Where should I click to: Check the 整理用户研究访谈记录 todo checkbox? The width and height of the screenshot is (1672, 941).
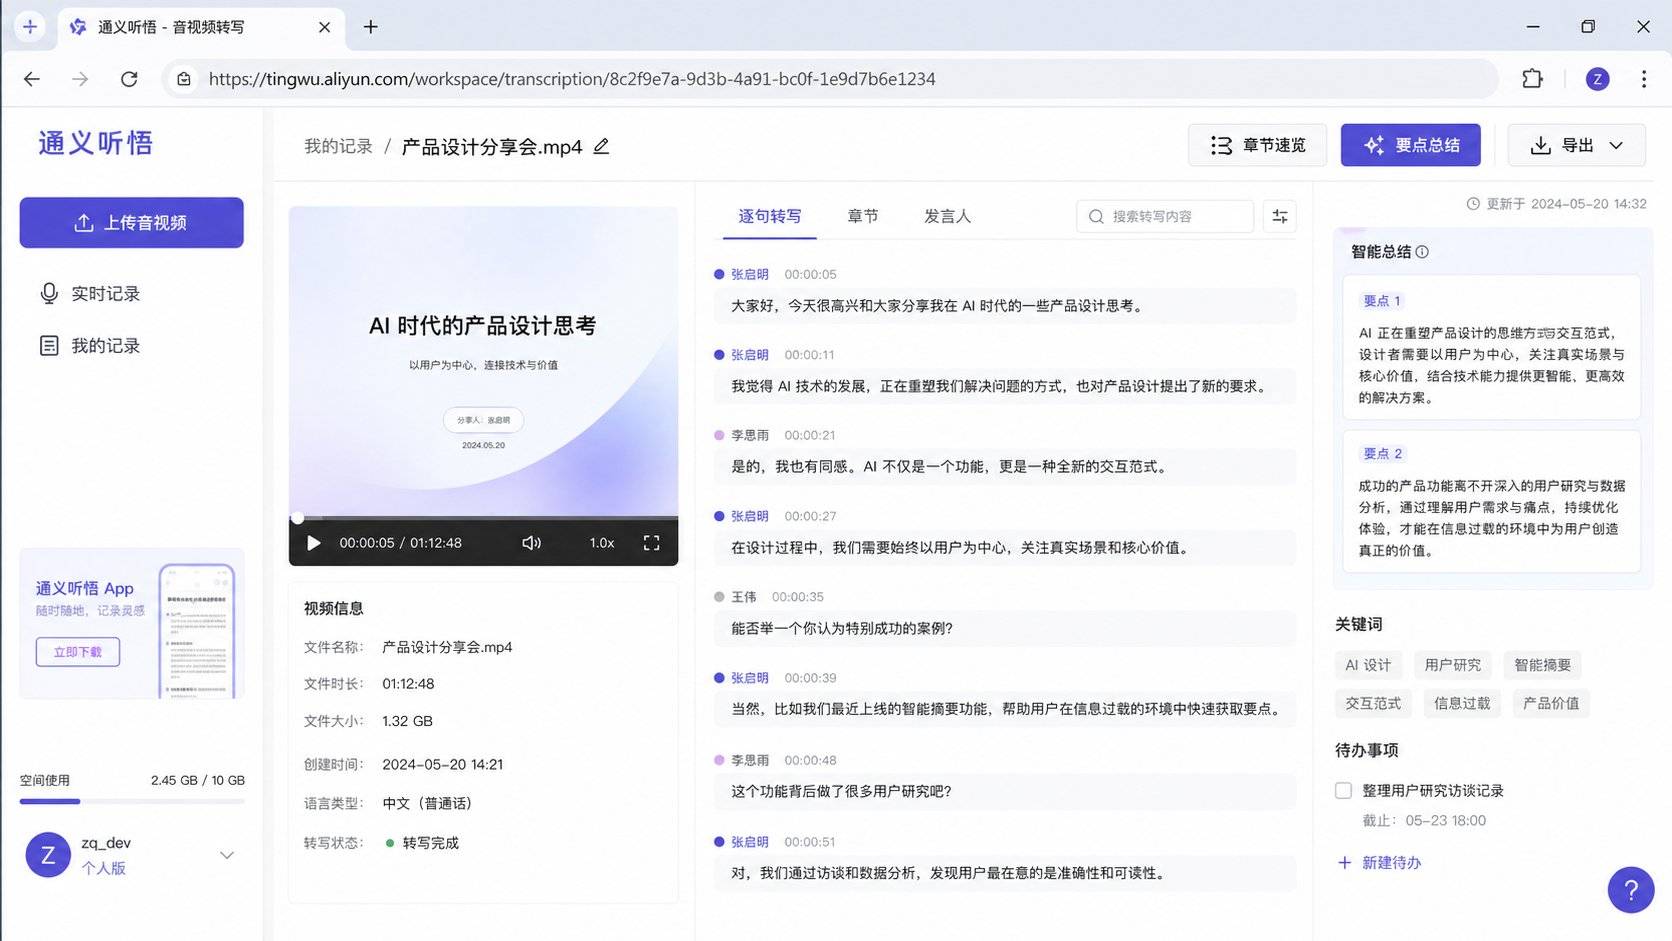[1343, 791]
